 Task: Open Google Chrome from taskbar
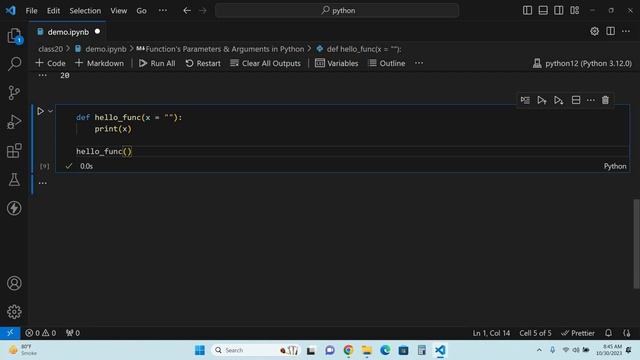[x=348, y=350]
